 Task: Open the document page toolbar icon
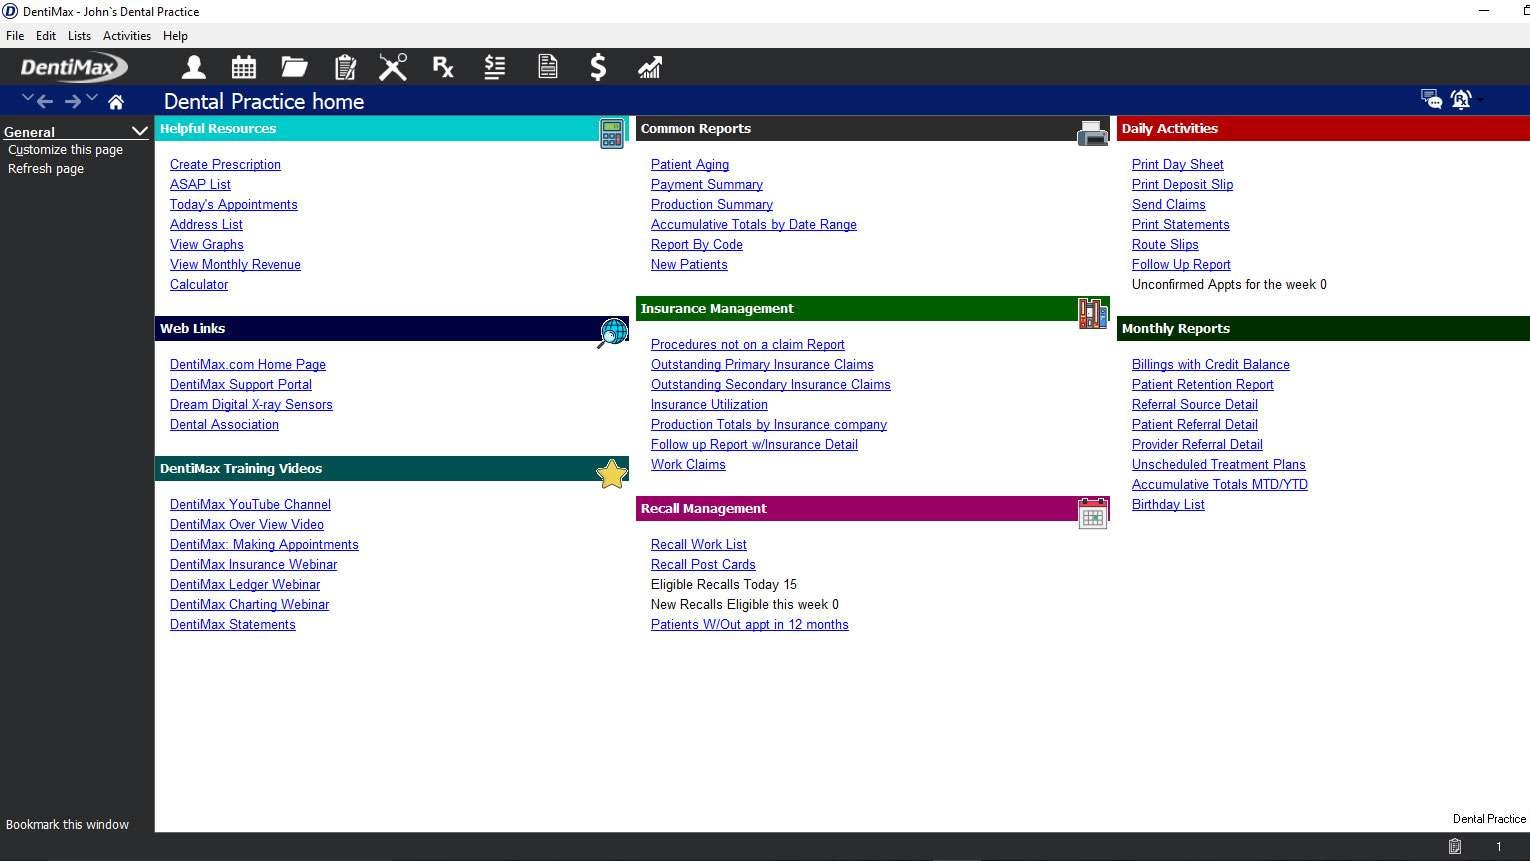coord(547,67)
